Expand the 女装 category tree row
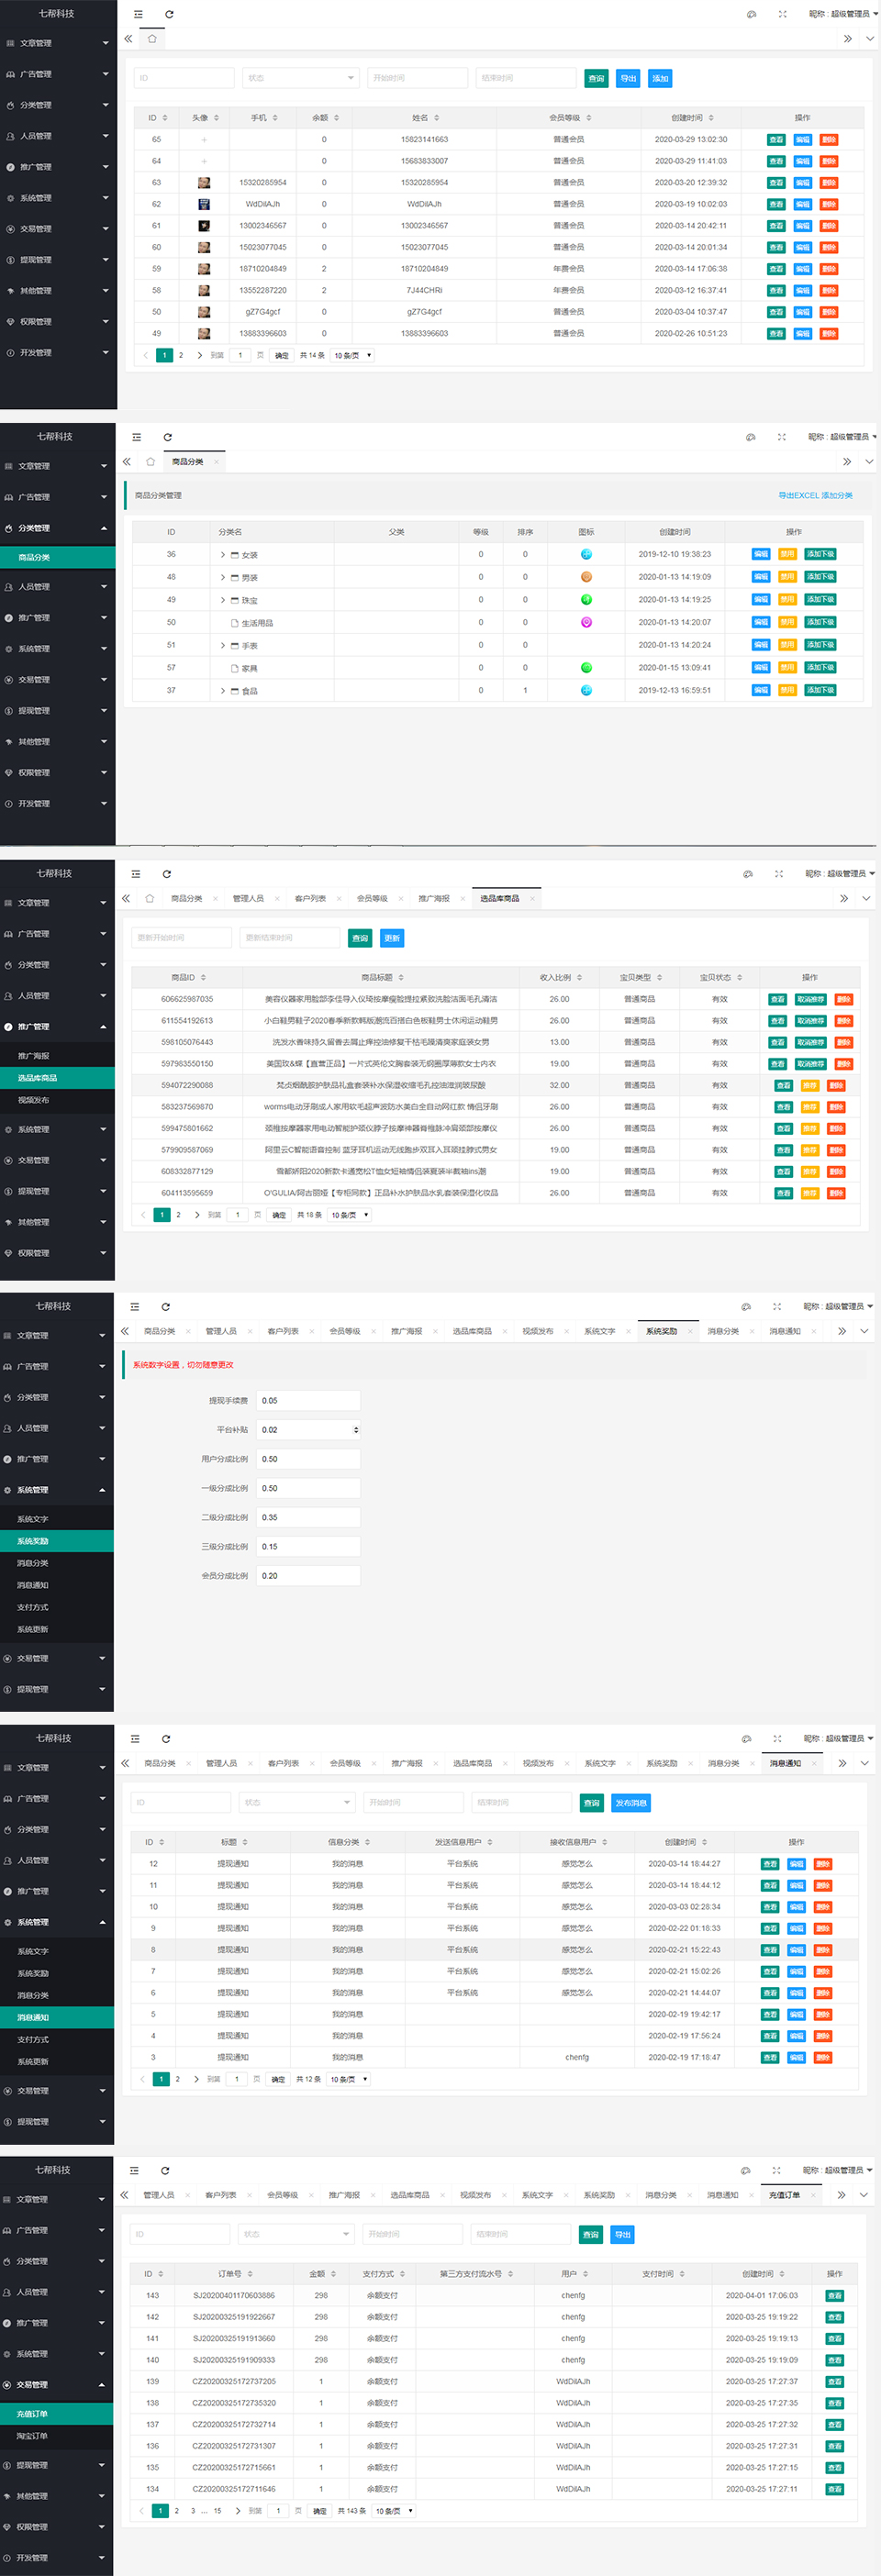The height and width of the screenshot is (2576, 881). [x=223, y=555]
